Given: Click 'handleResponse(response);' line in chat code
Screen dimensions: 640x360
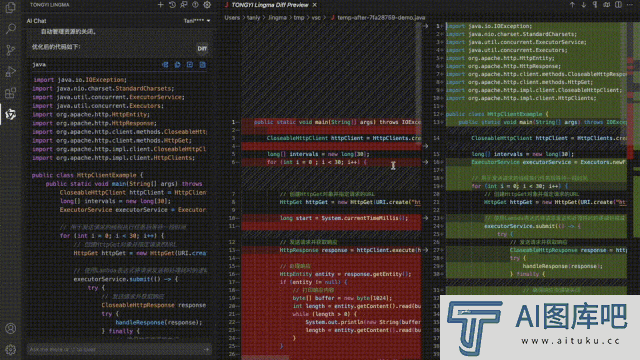Looking at the screenshot, I should click(x=158, y=322).
